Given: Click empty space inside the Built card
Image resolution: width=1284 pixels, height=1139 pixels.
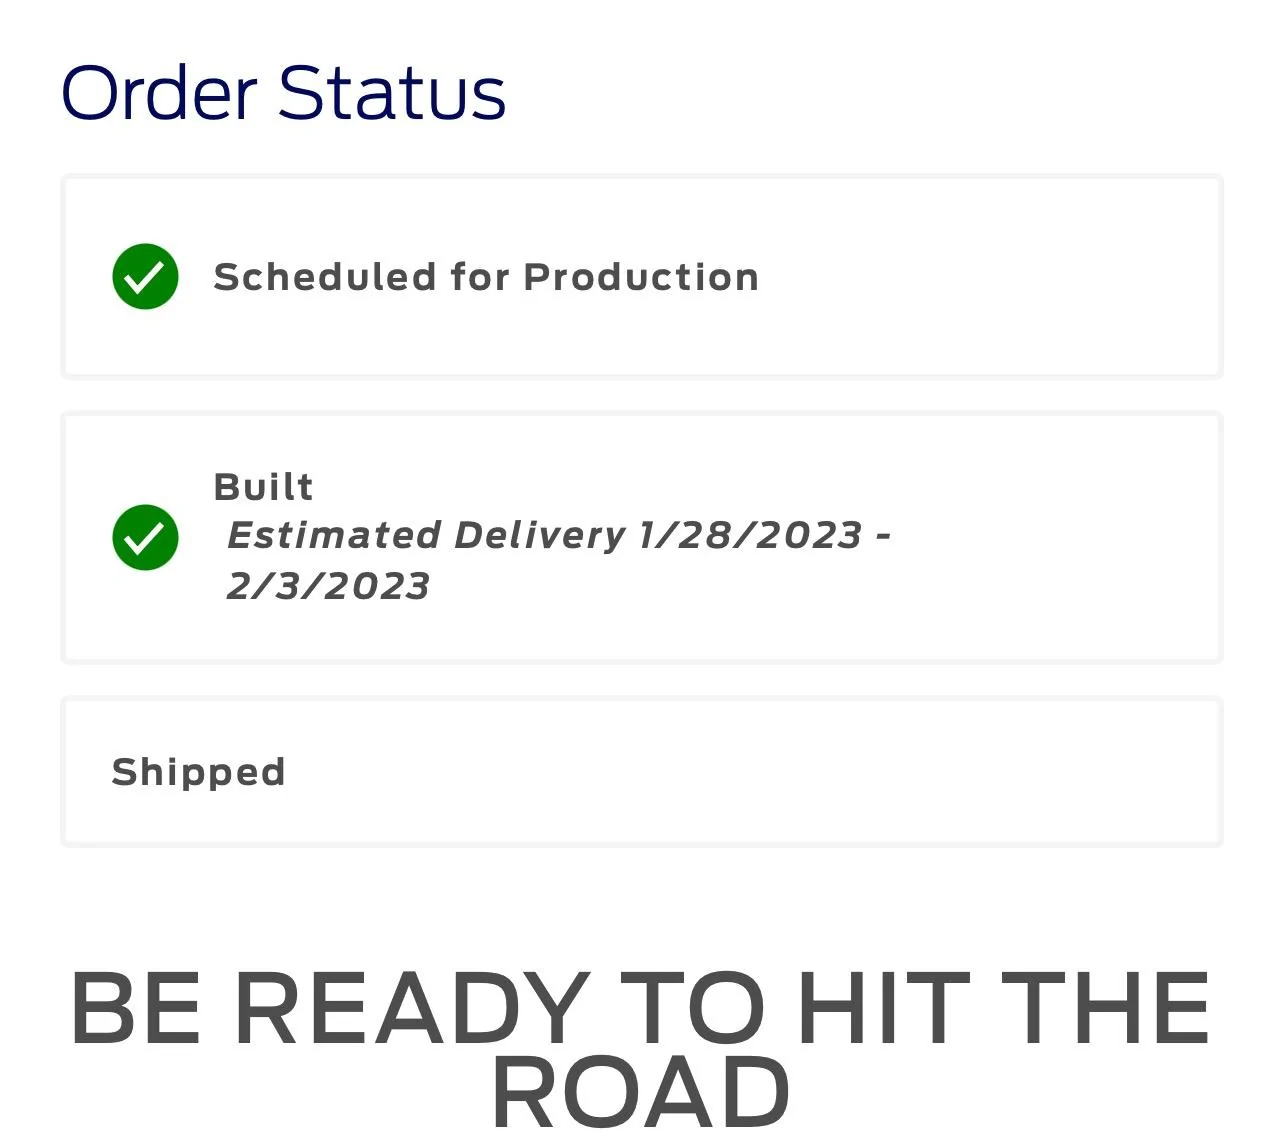Looking at the screenshot, I should pos(1050,538).
